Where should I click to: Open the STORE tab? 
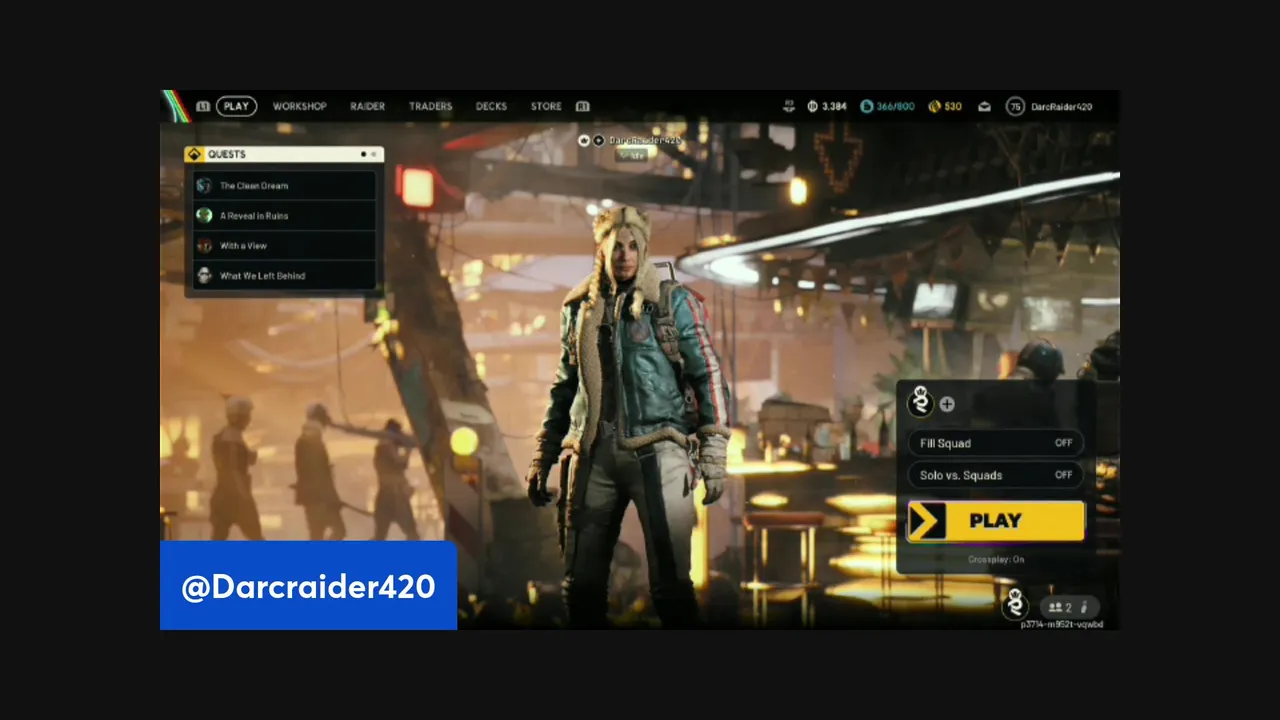click(x=546, y=106)
